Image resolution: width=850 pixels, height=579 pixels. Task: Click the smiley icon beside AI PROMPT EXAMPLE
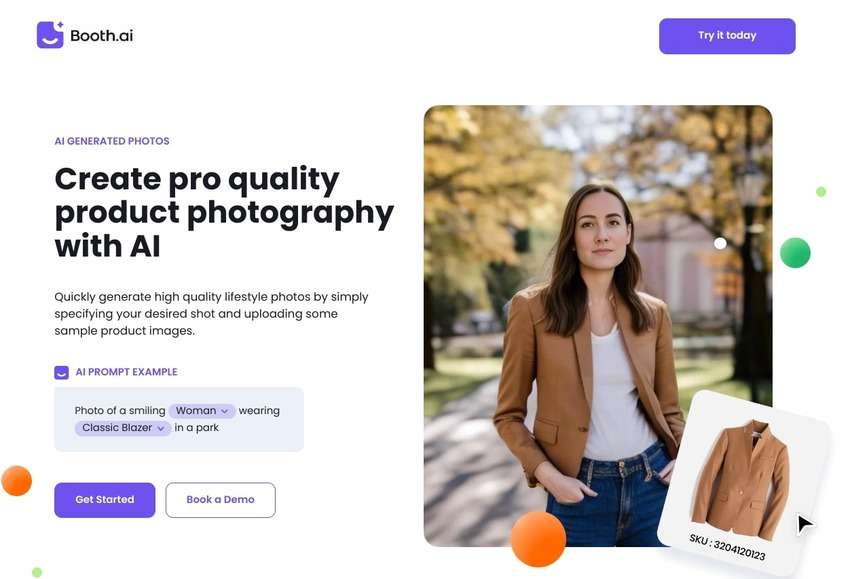pyautogui.click(x=61, y=372)
